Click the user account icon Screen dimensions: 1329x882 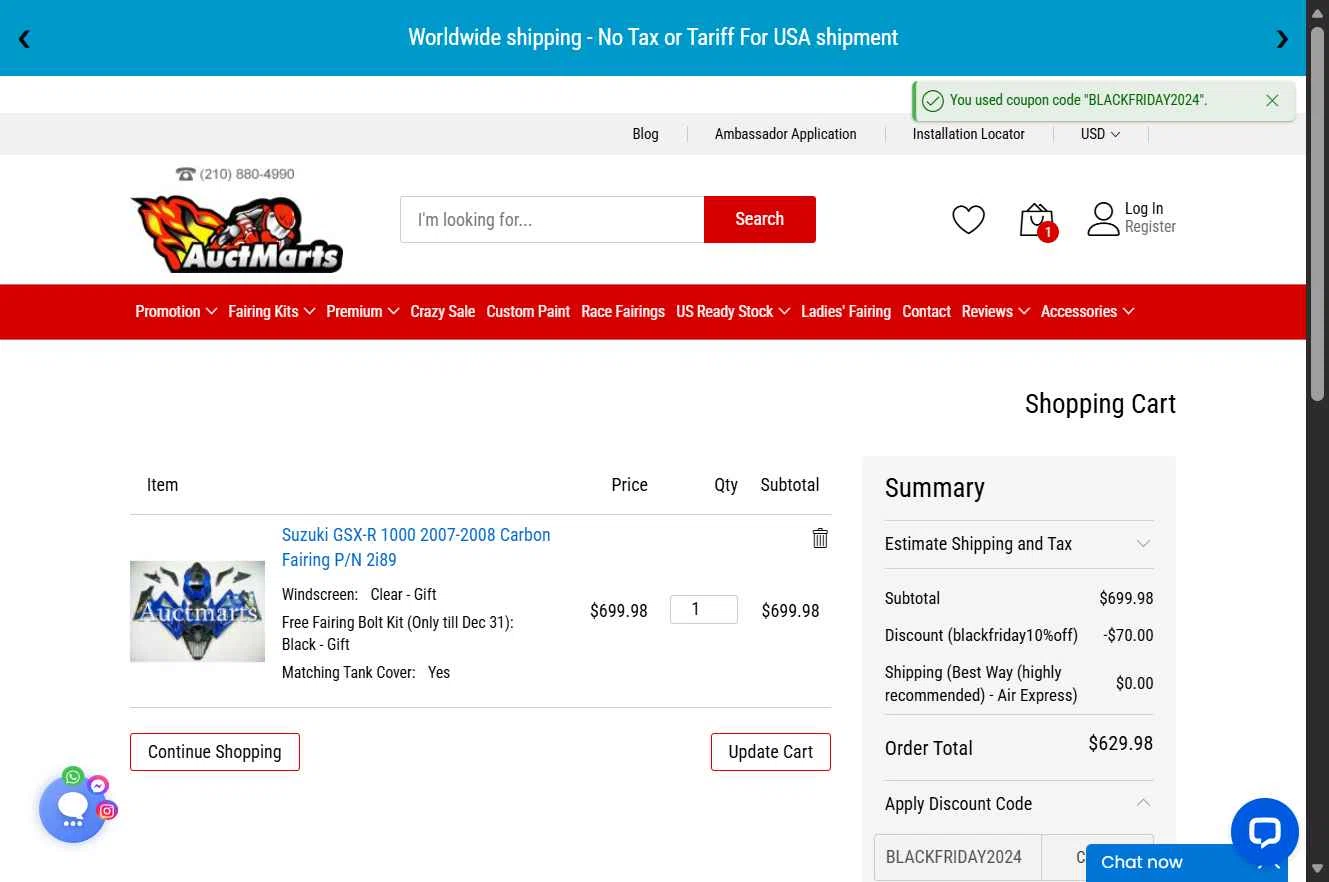click(1103, 219)
